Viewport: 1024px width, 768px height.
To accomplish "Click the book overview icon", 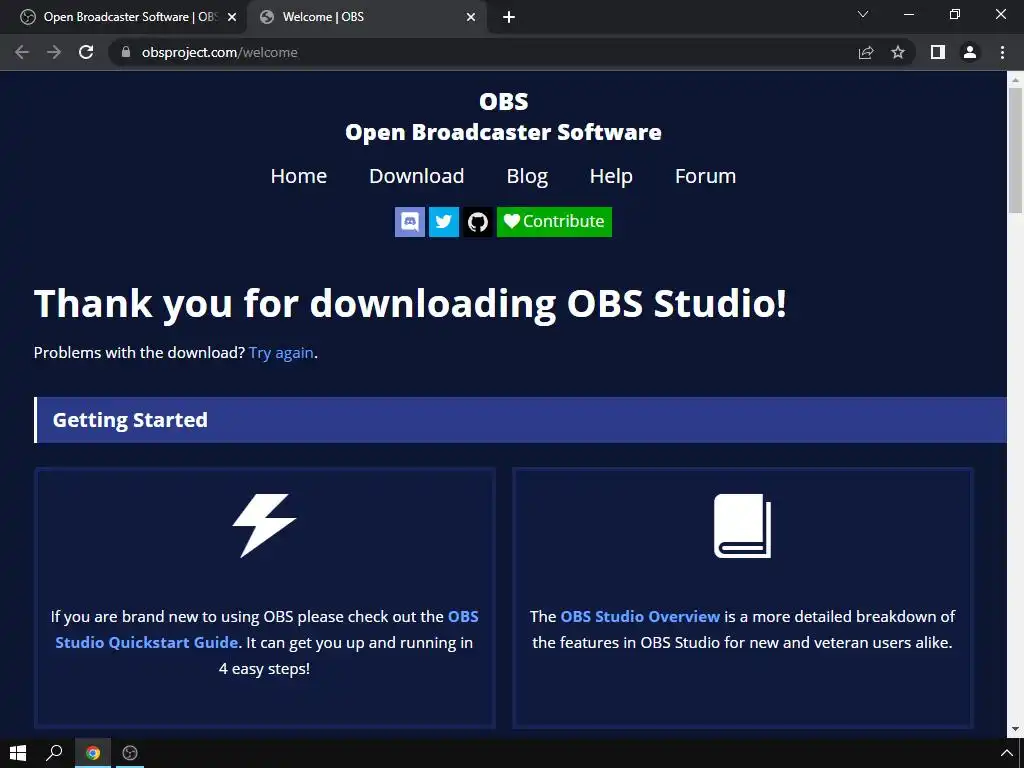I will 743,526.
